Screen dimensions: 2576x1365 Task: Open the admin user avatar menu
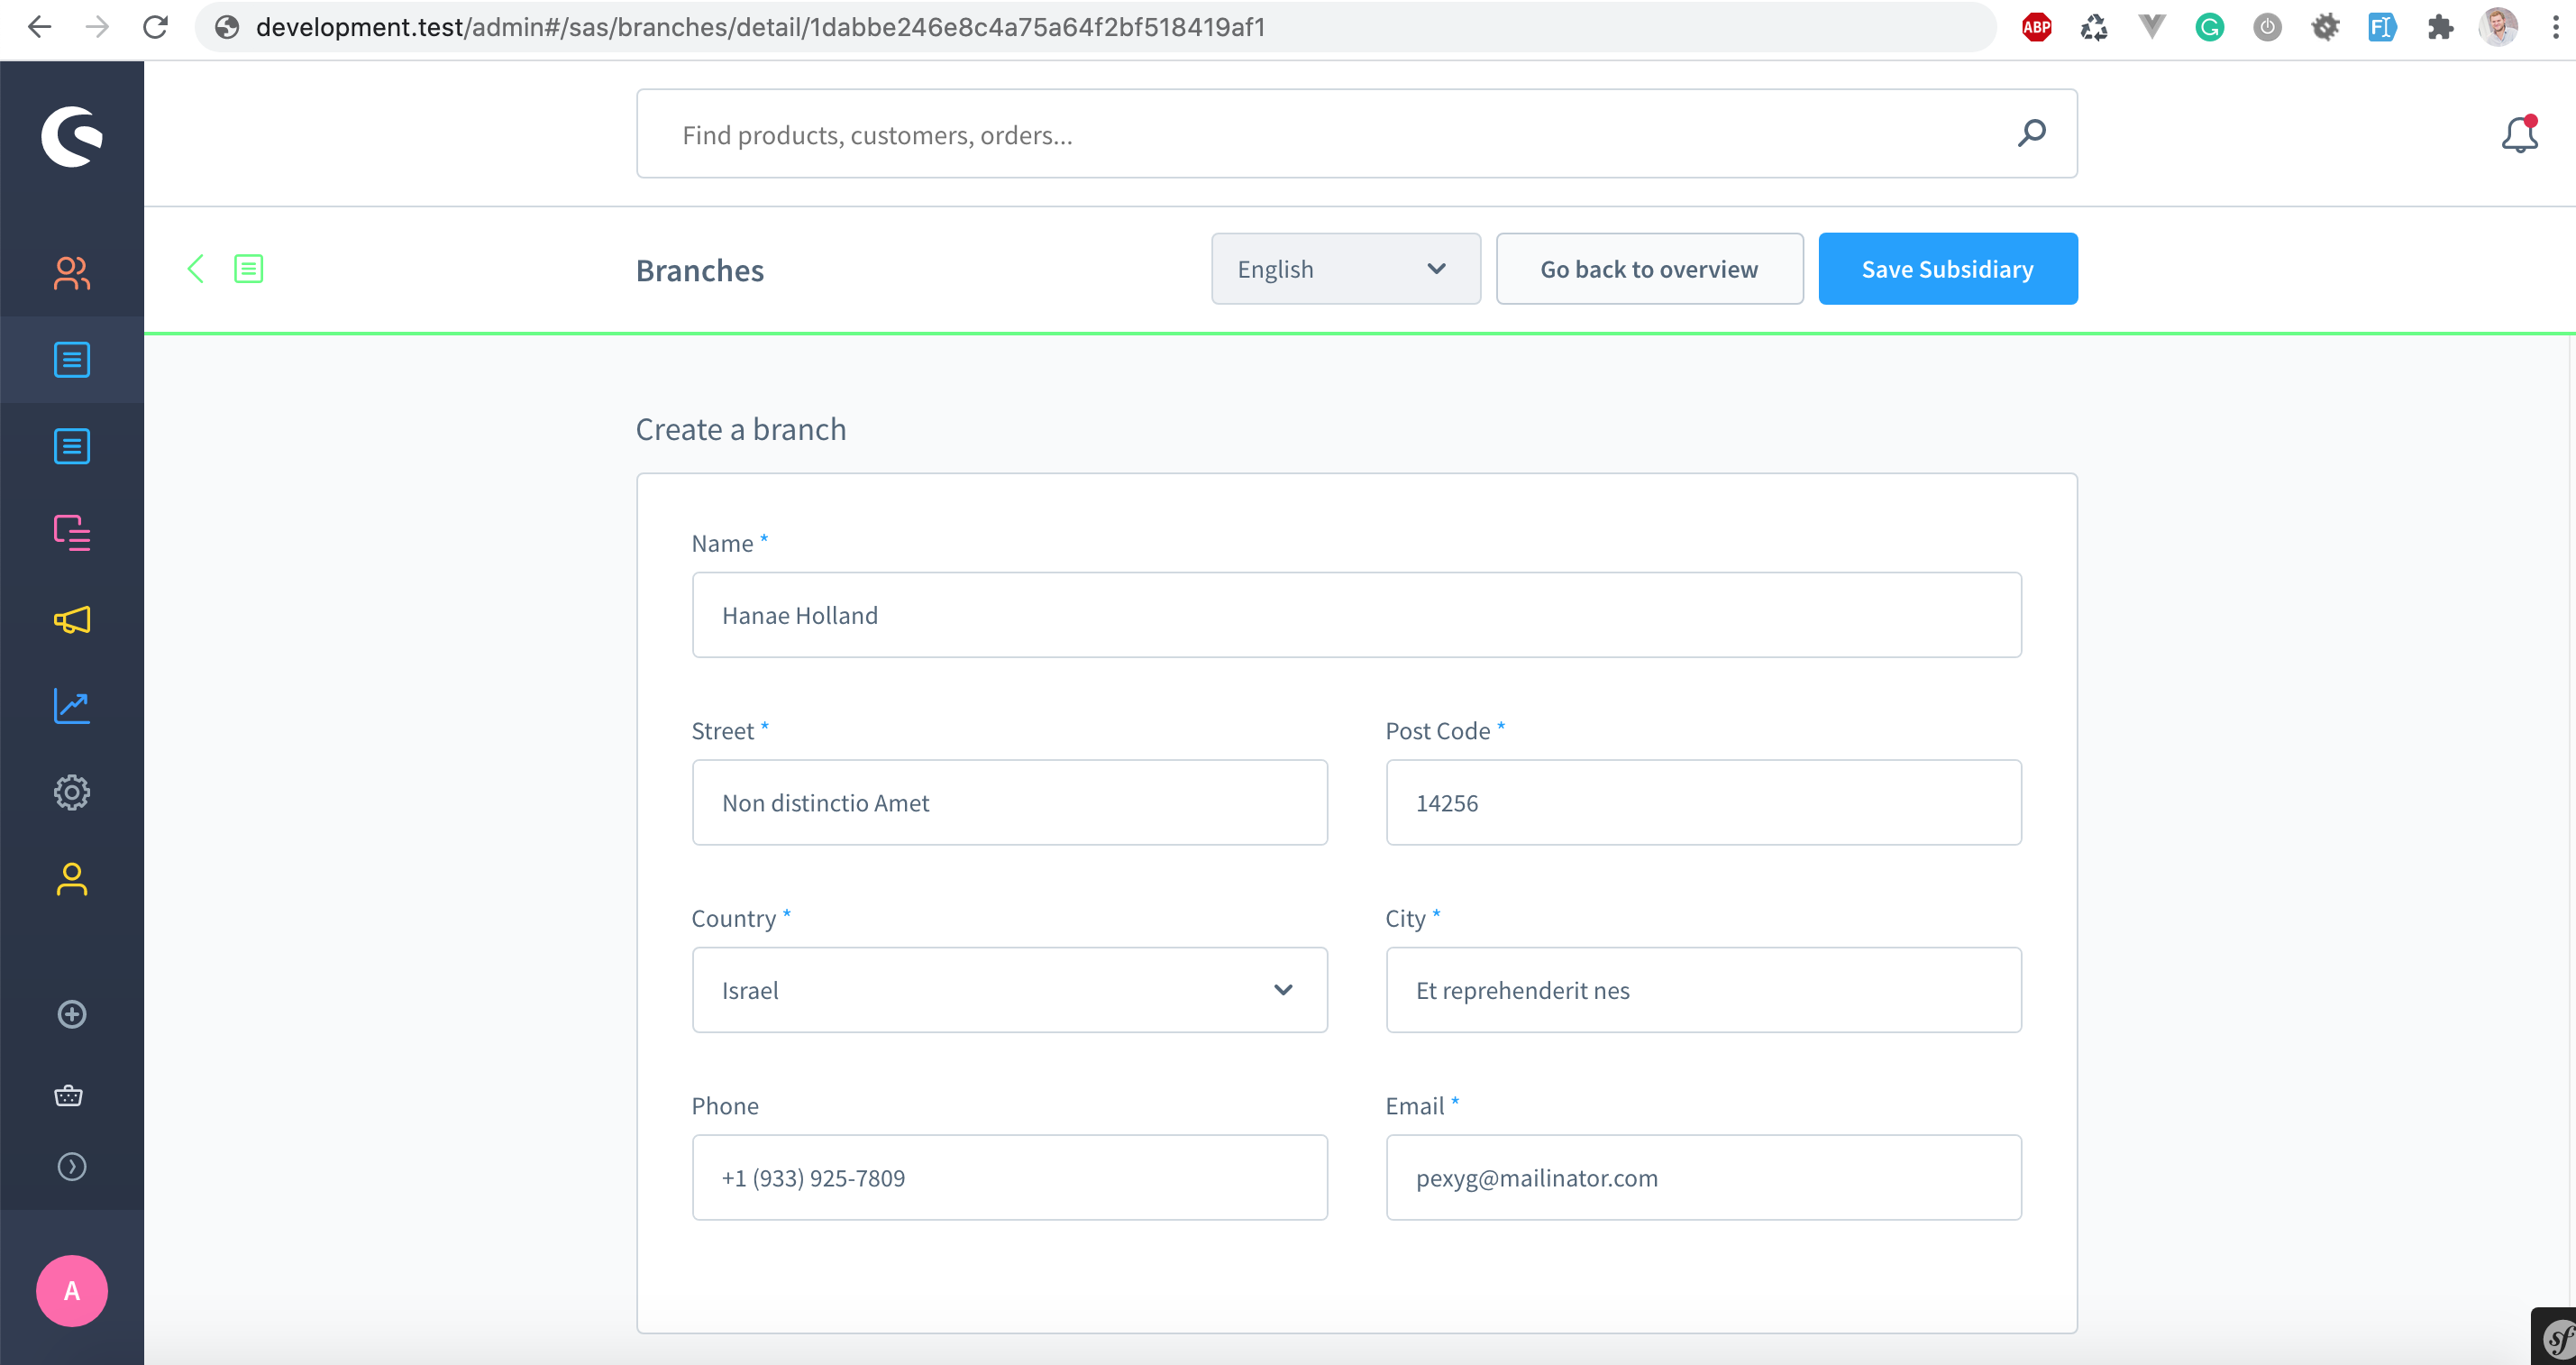click(71, 1290)
